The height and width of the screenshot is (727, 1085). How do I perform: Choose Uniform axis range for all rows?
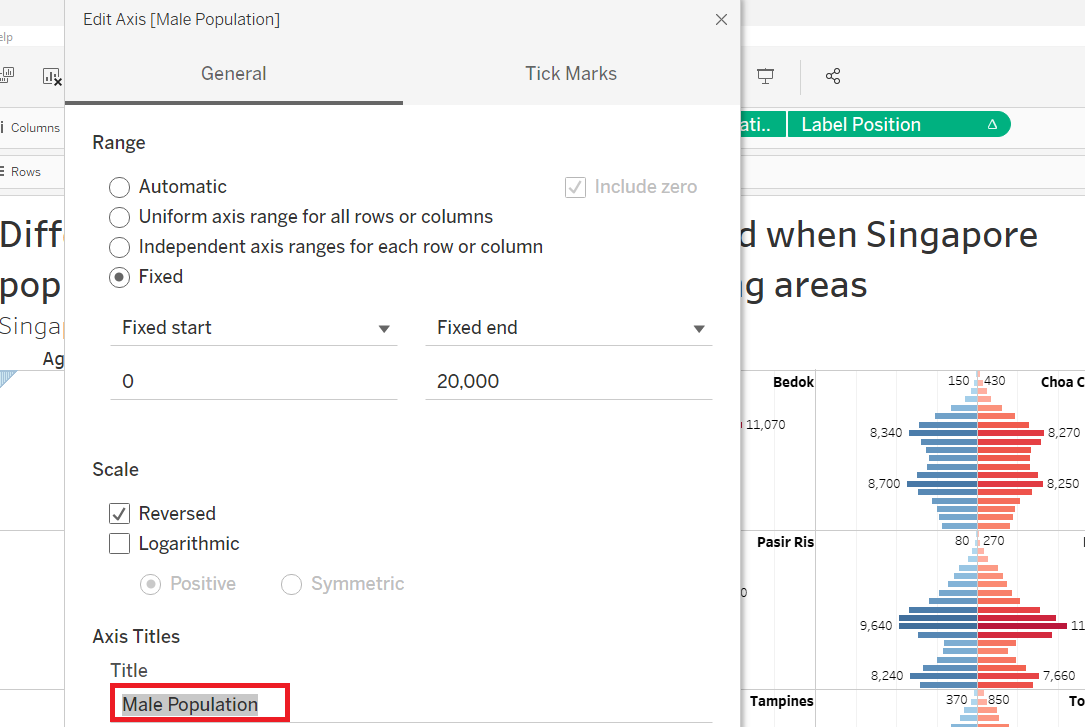[120, 217]
